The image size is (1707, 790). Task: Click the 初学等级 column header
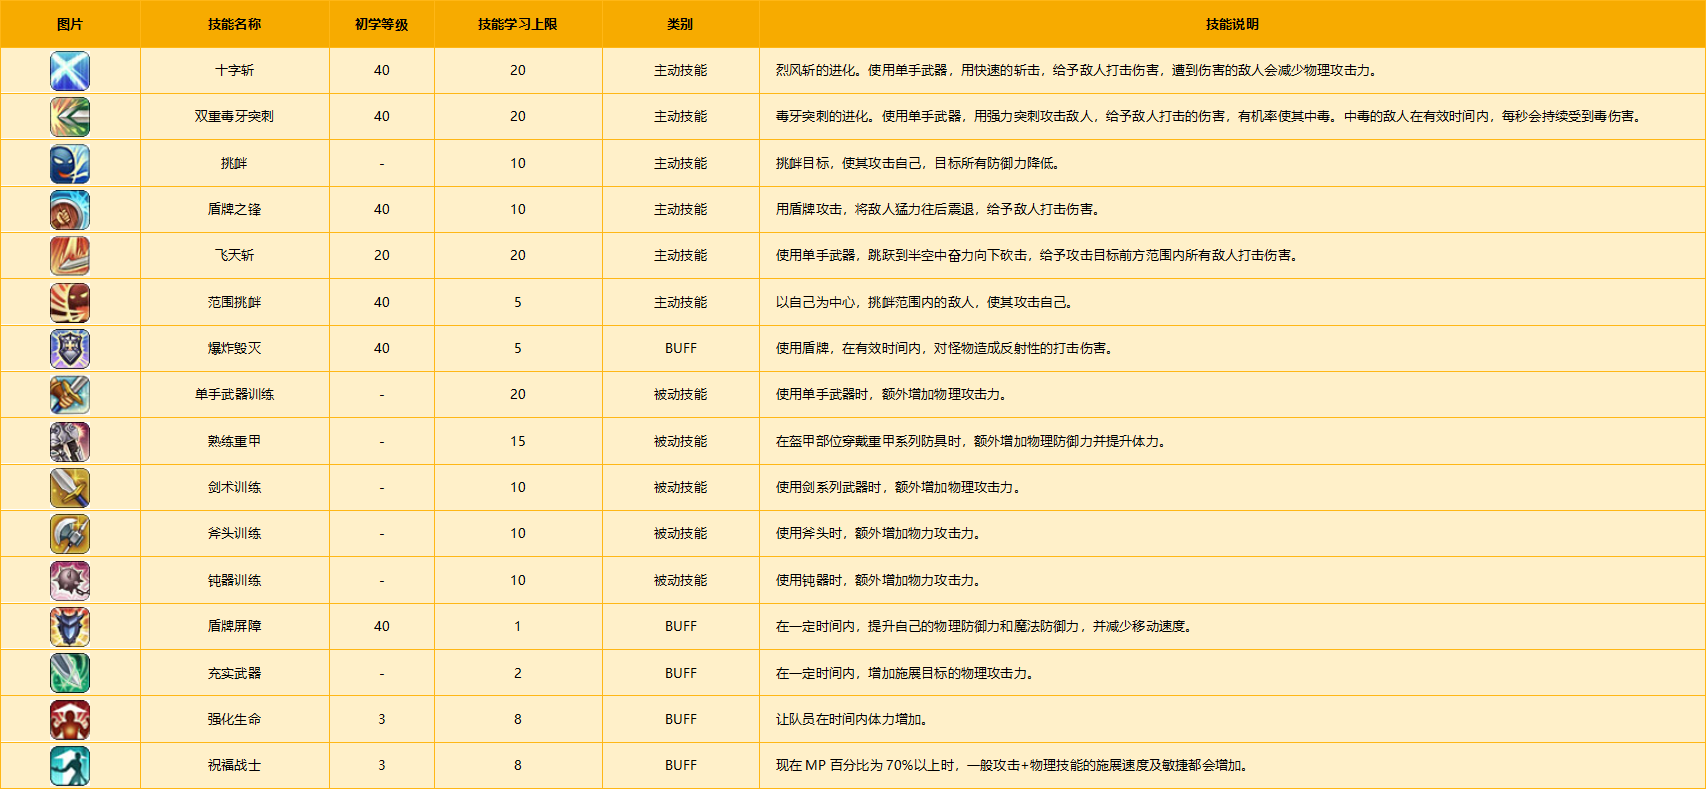click(381, 24)
